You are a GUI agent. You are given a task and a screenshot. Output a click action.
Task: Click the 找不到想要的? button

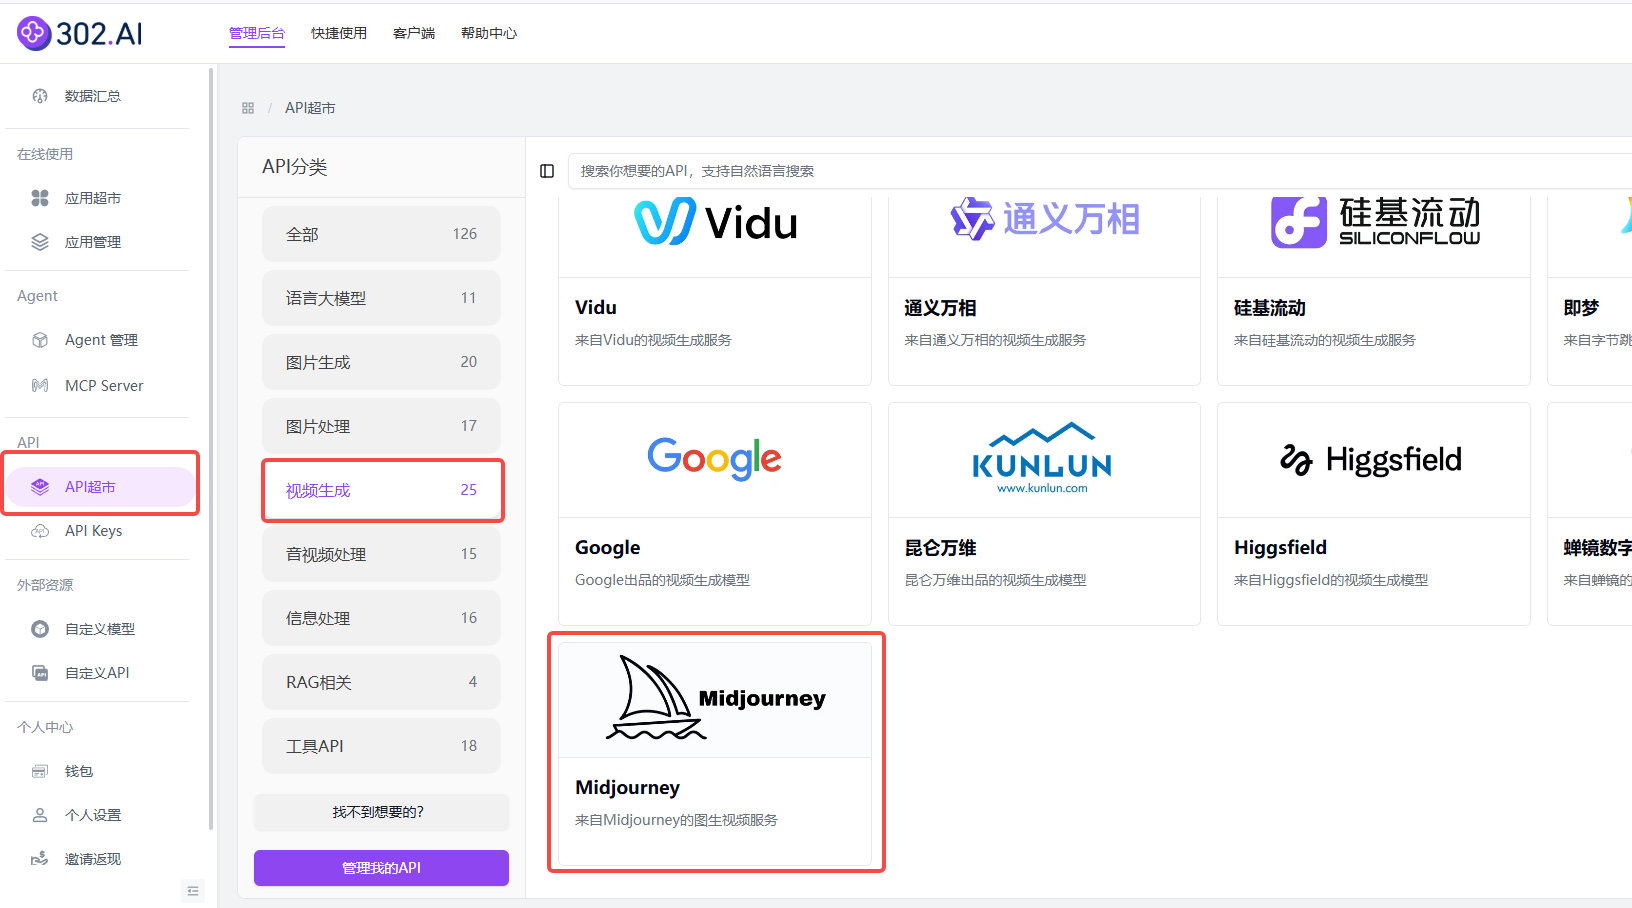point(381,812)
